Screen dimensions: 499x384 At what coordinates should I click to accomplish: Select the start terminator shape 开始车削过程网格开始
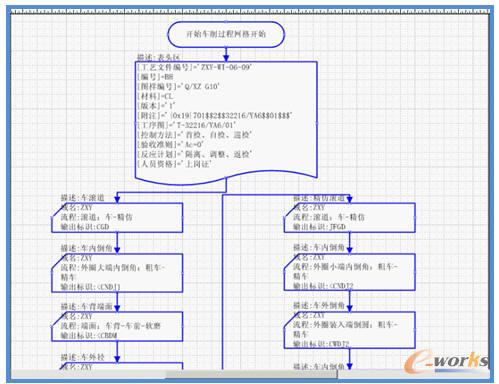[x=226, y=34]
